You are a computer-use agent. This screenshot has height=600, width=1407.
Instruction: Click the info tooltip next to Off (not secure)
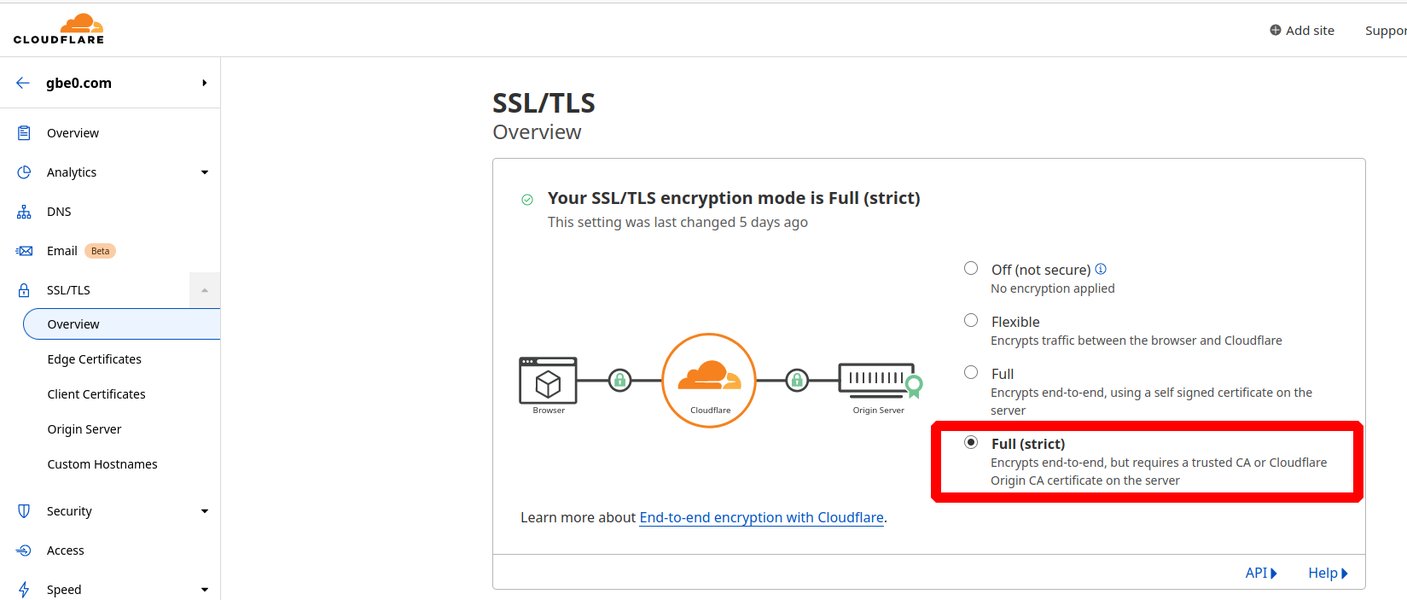coord(1102,268)
